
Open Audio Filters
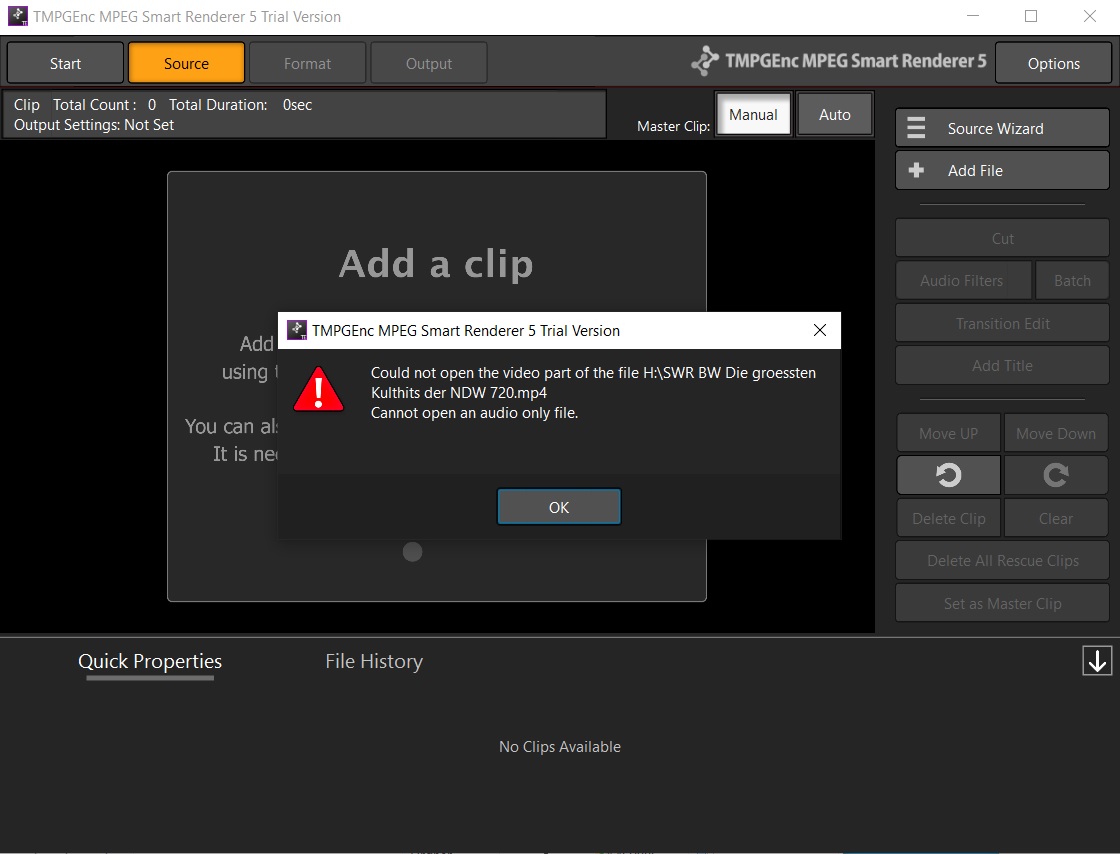click(962, 281)
